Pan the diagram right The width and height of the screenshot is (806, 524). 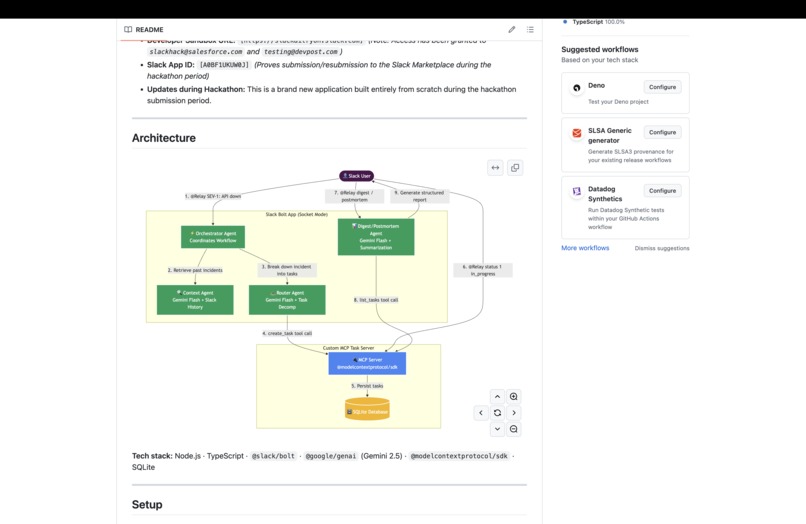514,412
